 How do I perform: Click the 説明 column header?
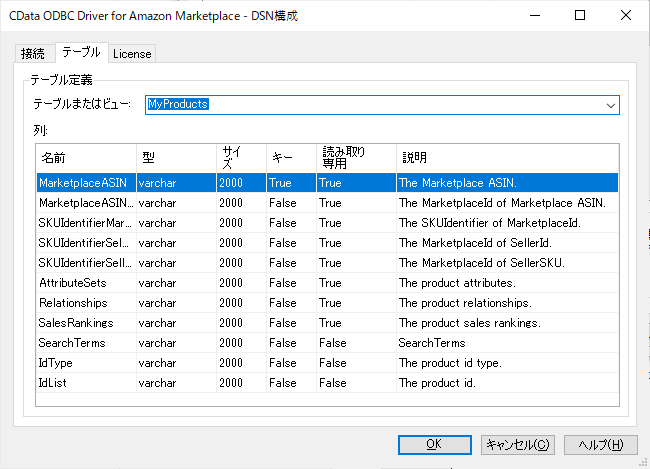[x=505, y=158]
